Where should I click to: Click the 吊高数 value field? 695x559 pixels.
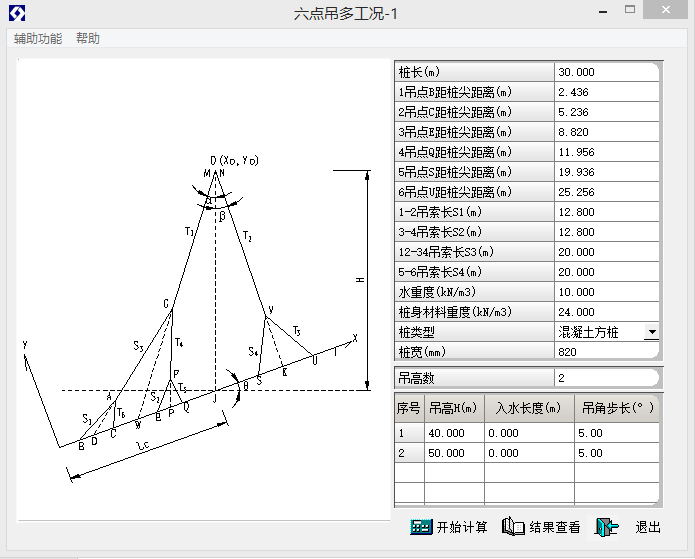pos(606,378)
